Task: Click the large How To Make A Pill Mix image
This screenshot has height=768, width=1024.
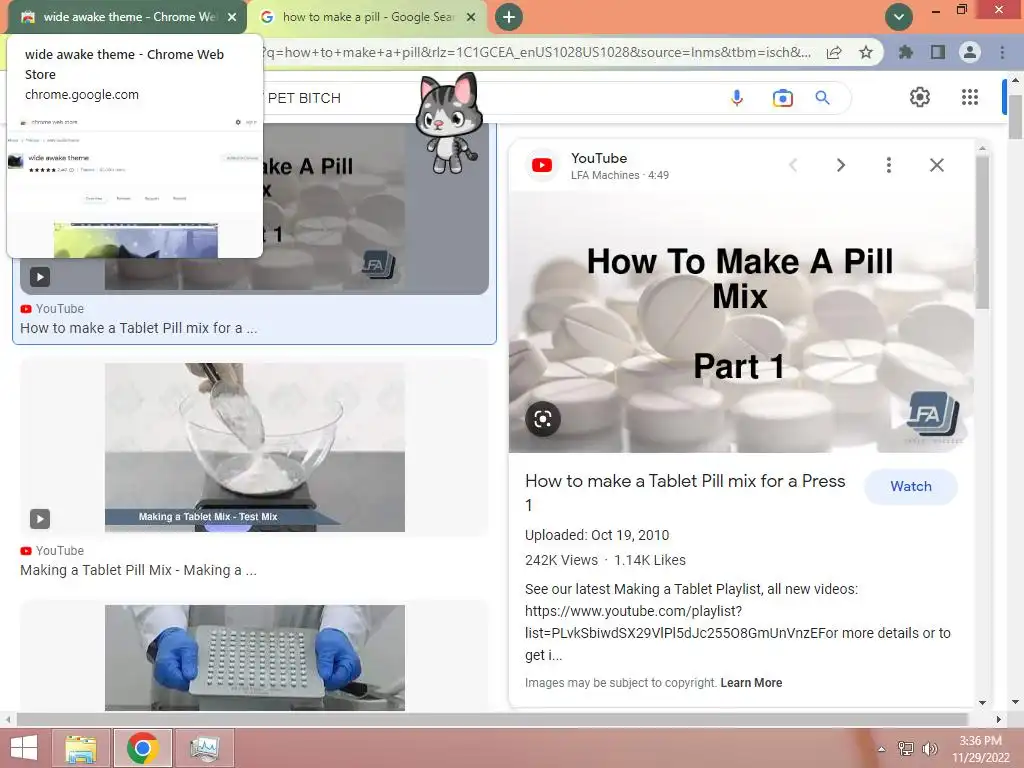Action: pyautogui.click(x=741, y=322)
